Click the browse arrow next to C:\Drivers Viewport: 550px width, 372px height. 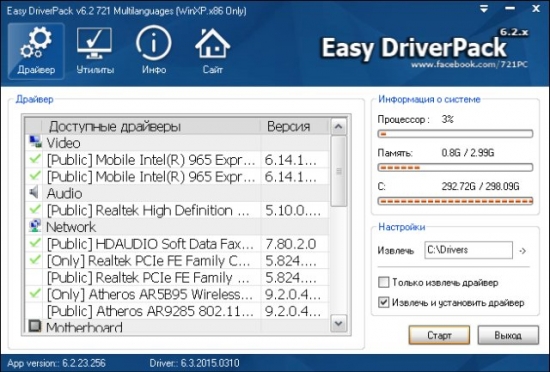[523, 251]
